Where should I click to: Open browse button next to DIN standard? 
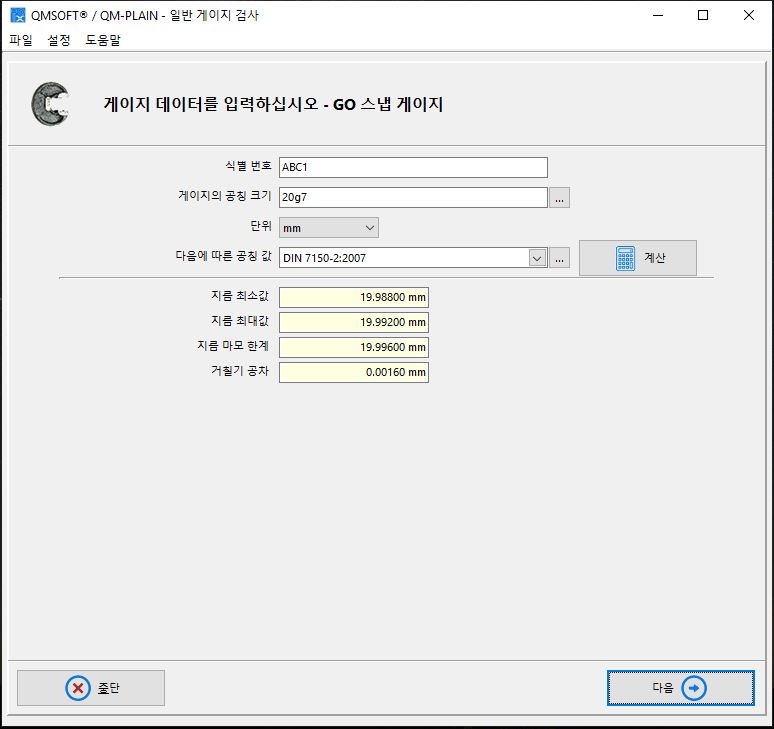559,258
